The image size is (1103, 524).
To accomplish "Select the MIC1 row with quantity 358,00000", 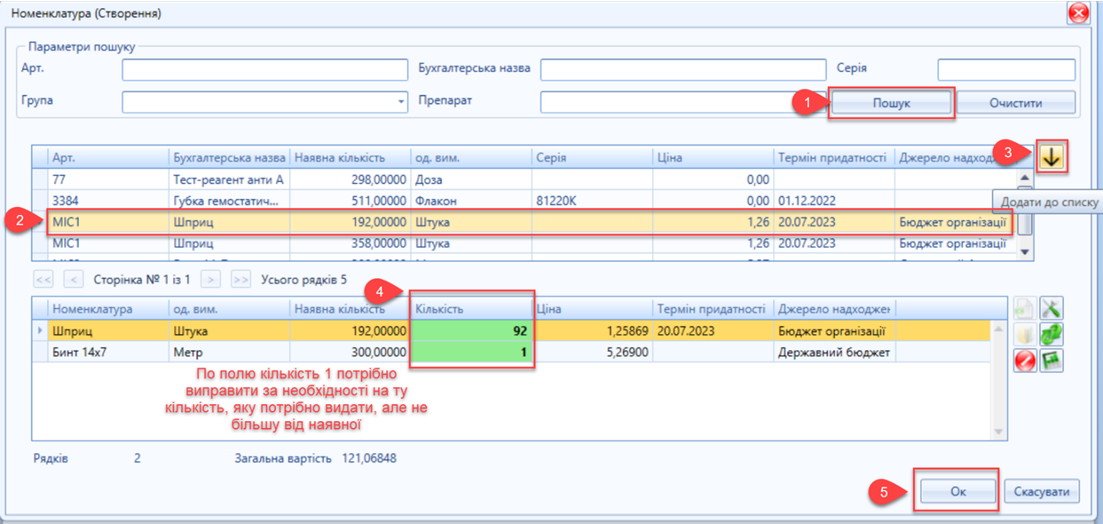I will 526,243.
